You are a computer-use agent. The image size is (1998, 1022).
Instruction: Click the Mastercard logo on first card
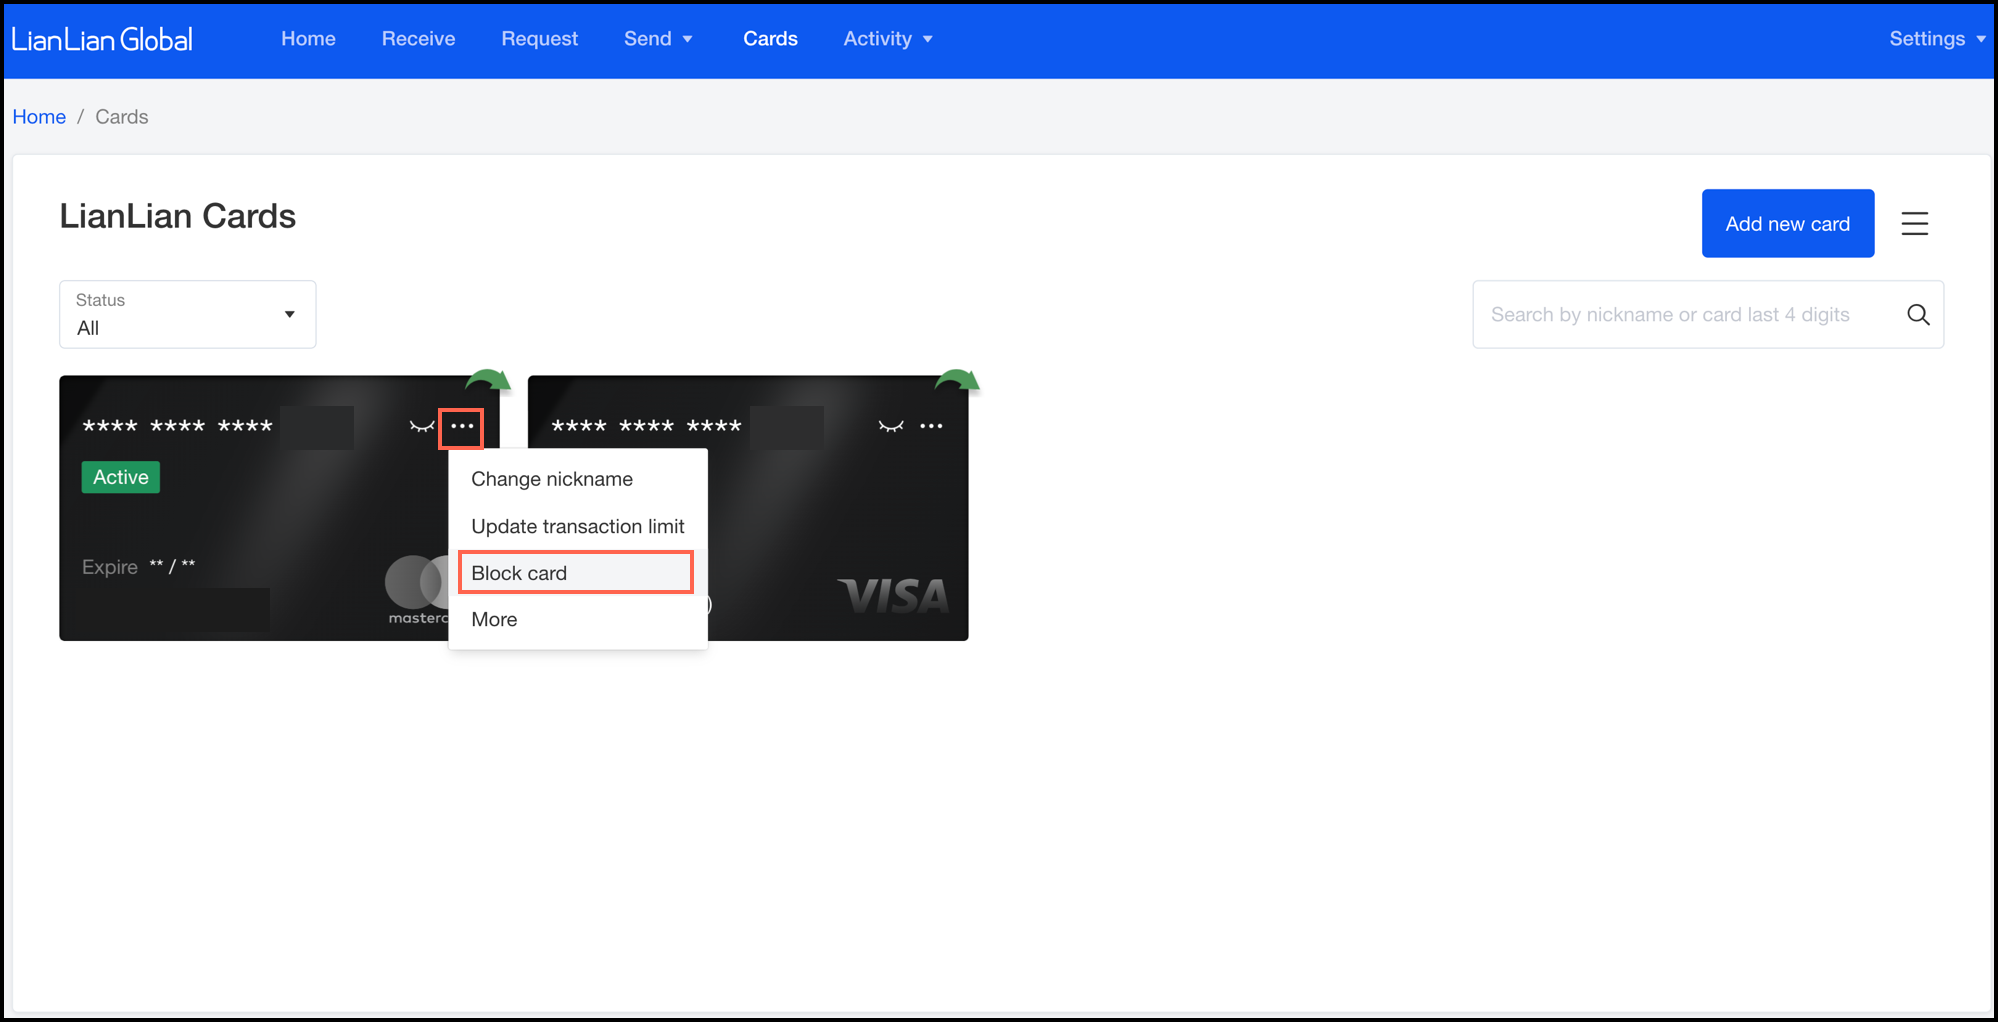point(417,590)
